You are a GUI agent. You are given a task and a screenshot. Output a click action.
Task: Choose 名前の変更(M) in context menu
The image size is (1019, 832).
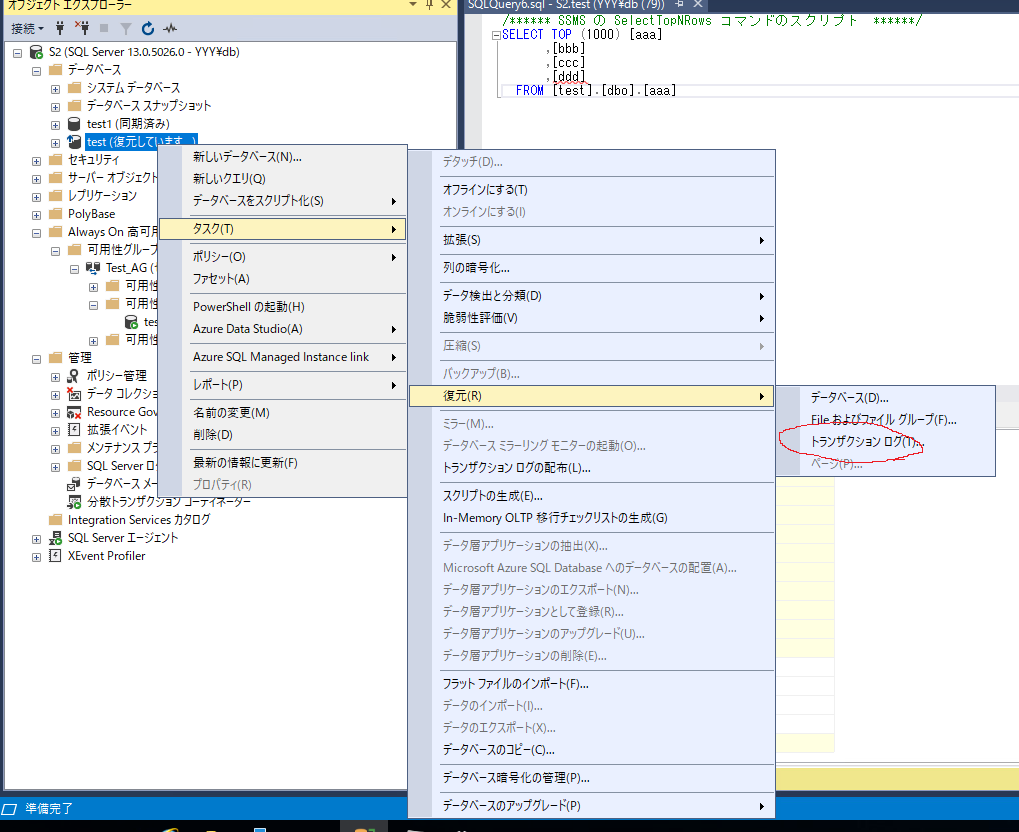(x=283, y=413)
